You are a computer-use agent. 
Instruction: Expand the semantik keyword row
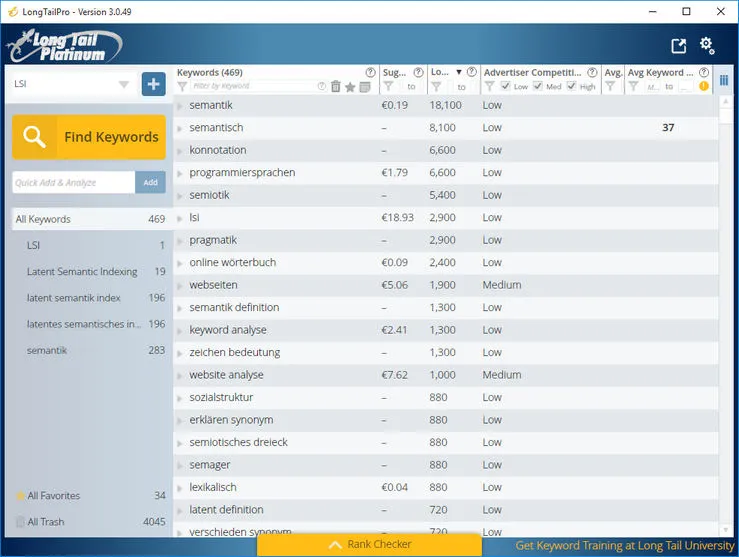point(180,106)
